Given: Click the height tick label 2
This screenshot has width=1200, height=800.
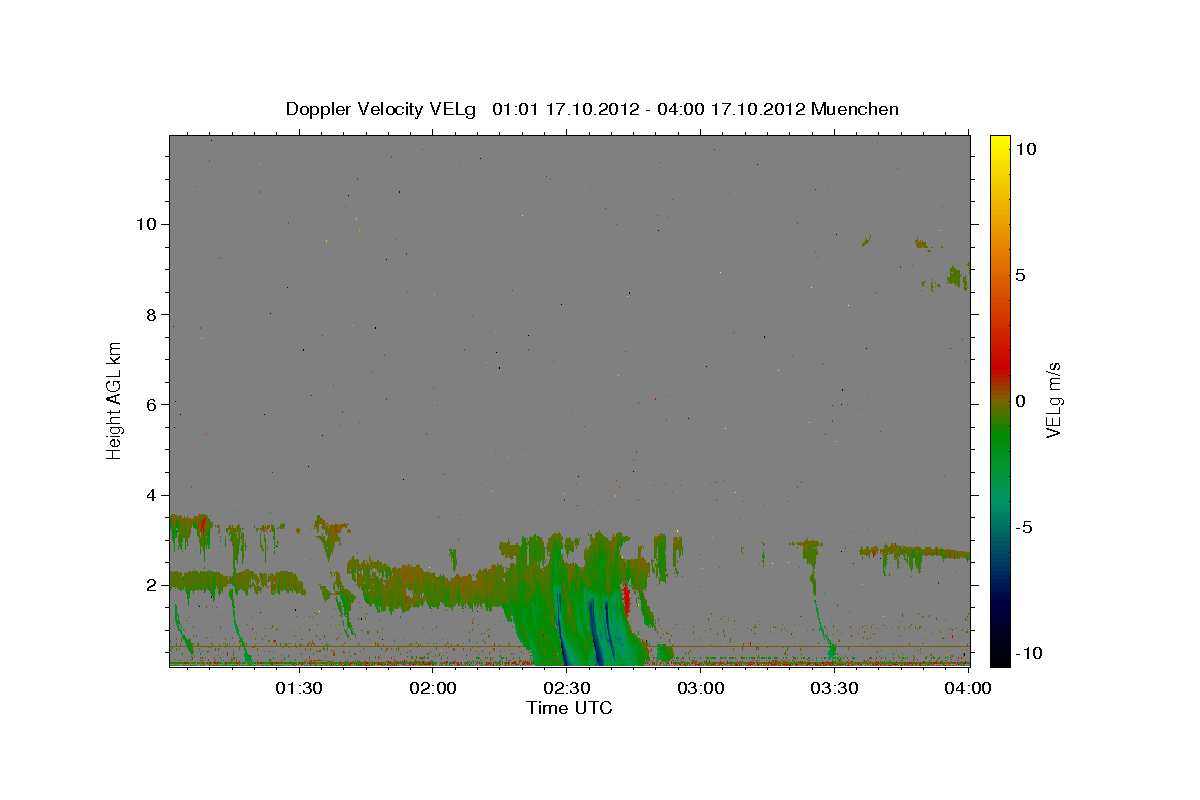Looking at the screenshot, I should tap(153, 585).
